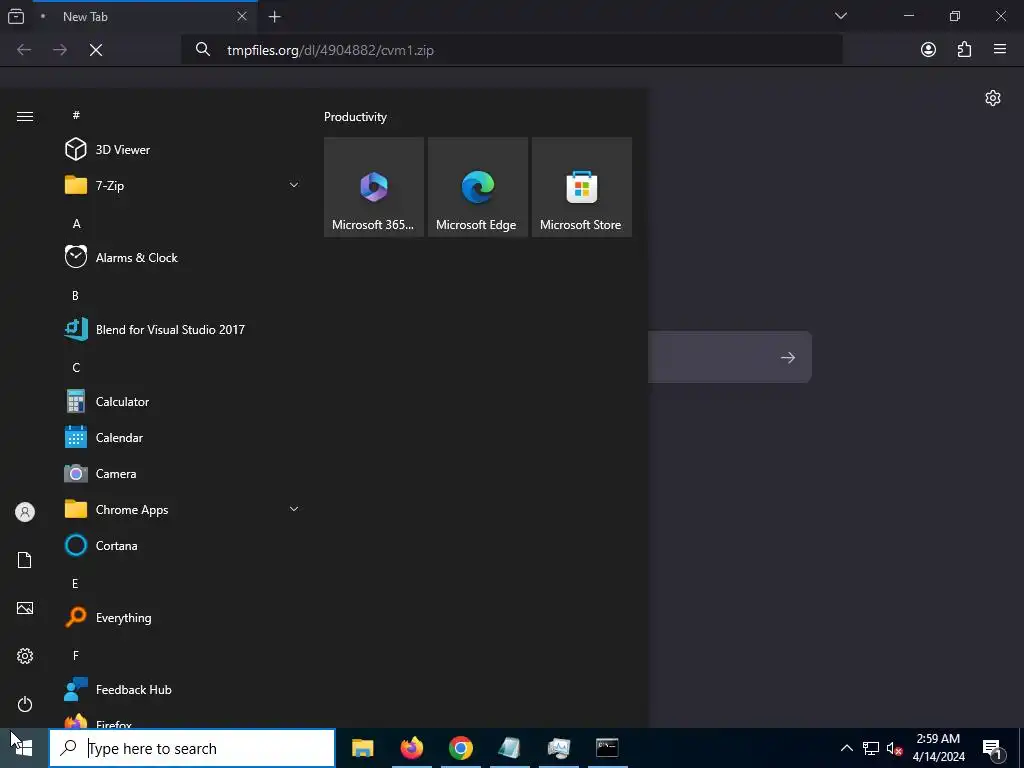Close the New Tab tab
Image resolution: width=1024 pixels, height=768 pixels.
click(x=242, y=16)
